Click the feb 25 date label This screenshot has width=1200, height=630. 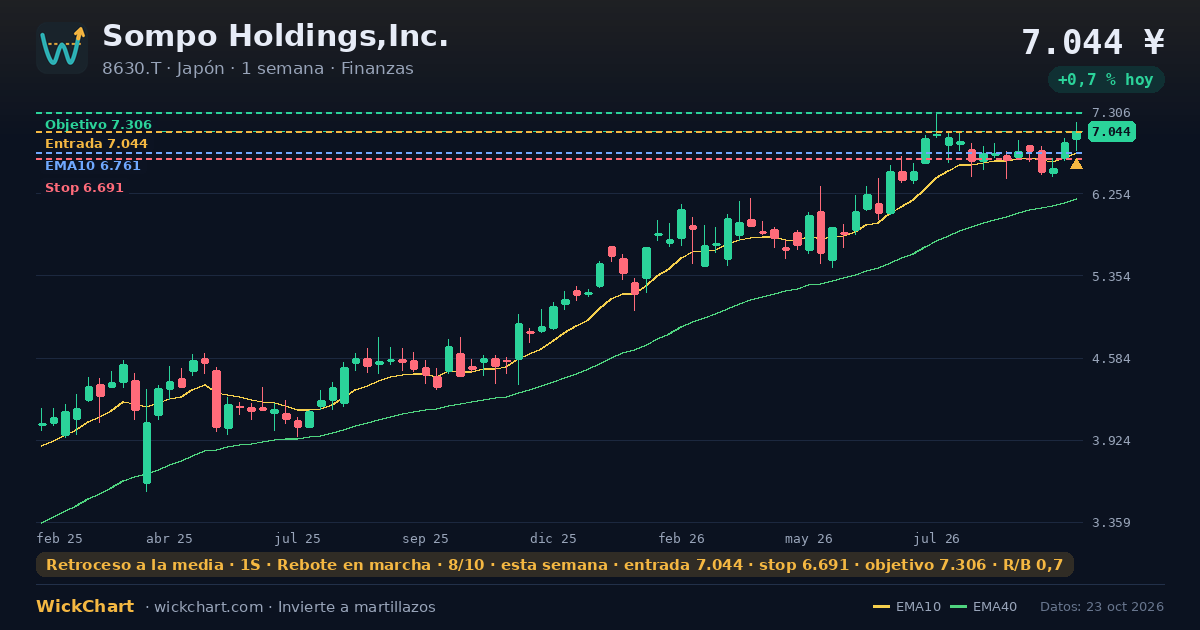click(x=60, y=538)
